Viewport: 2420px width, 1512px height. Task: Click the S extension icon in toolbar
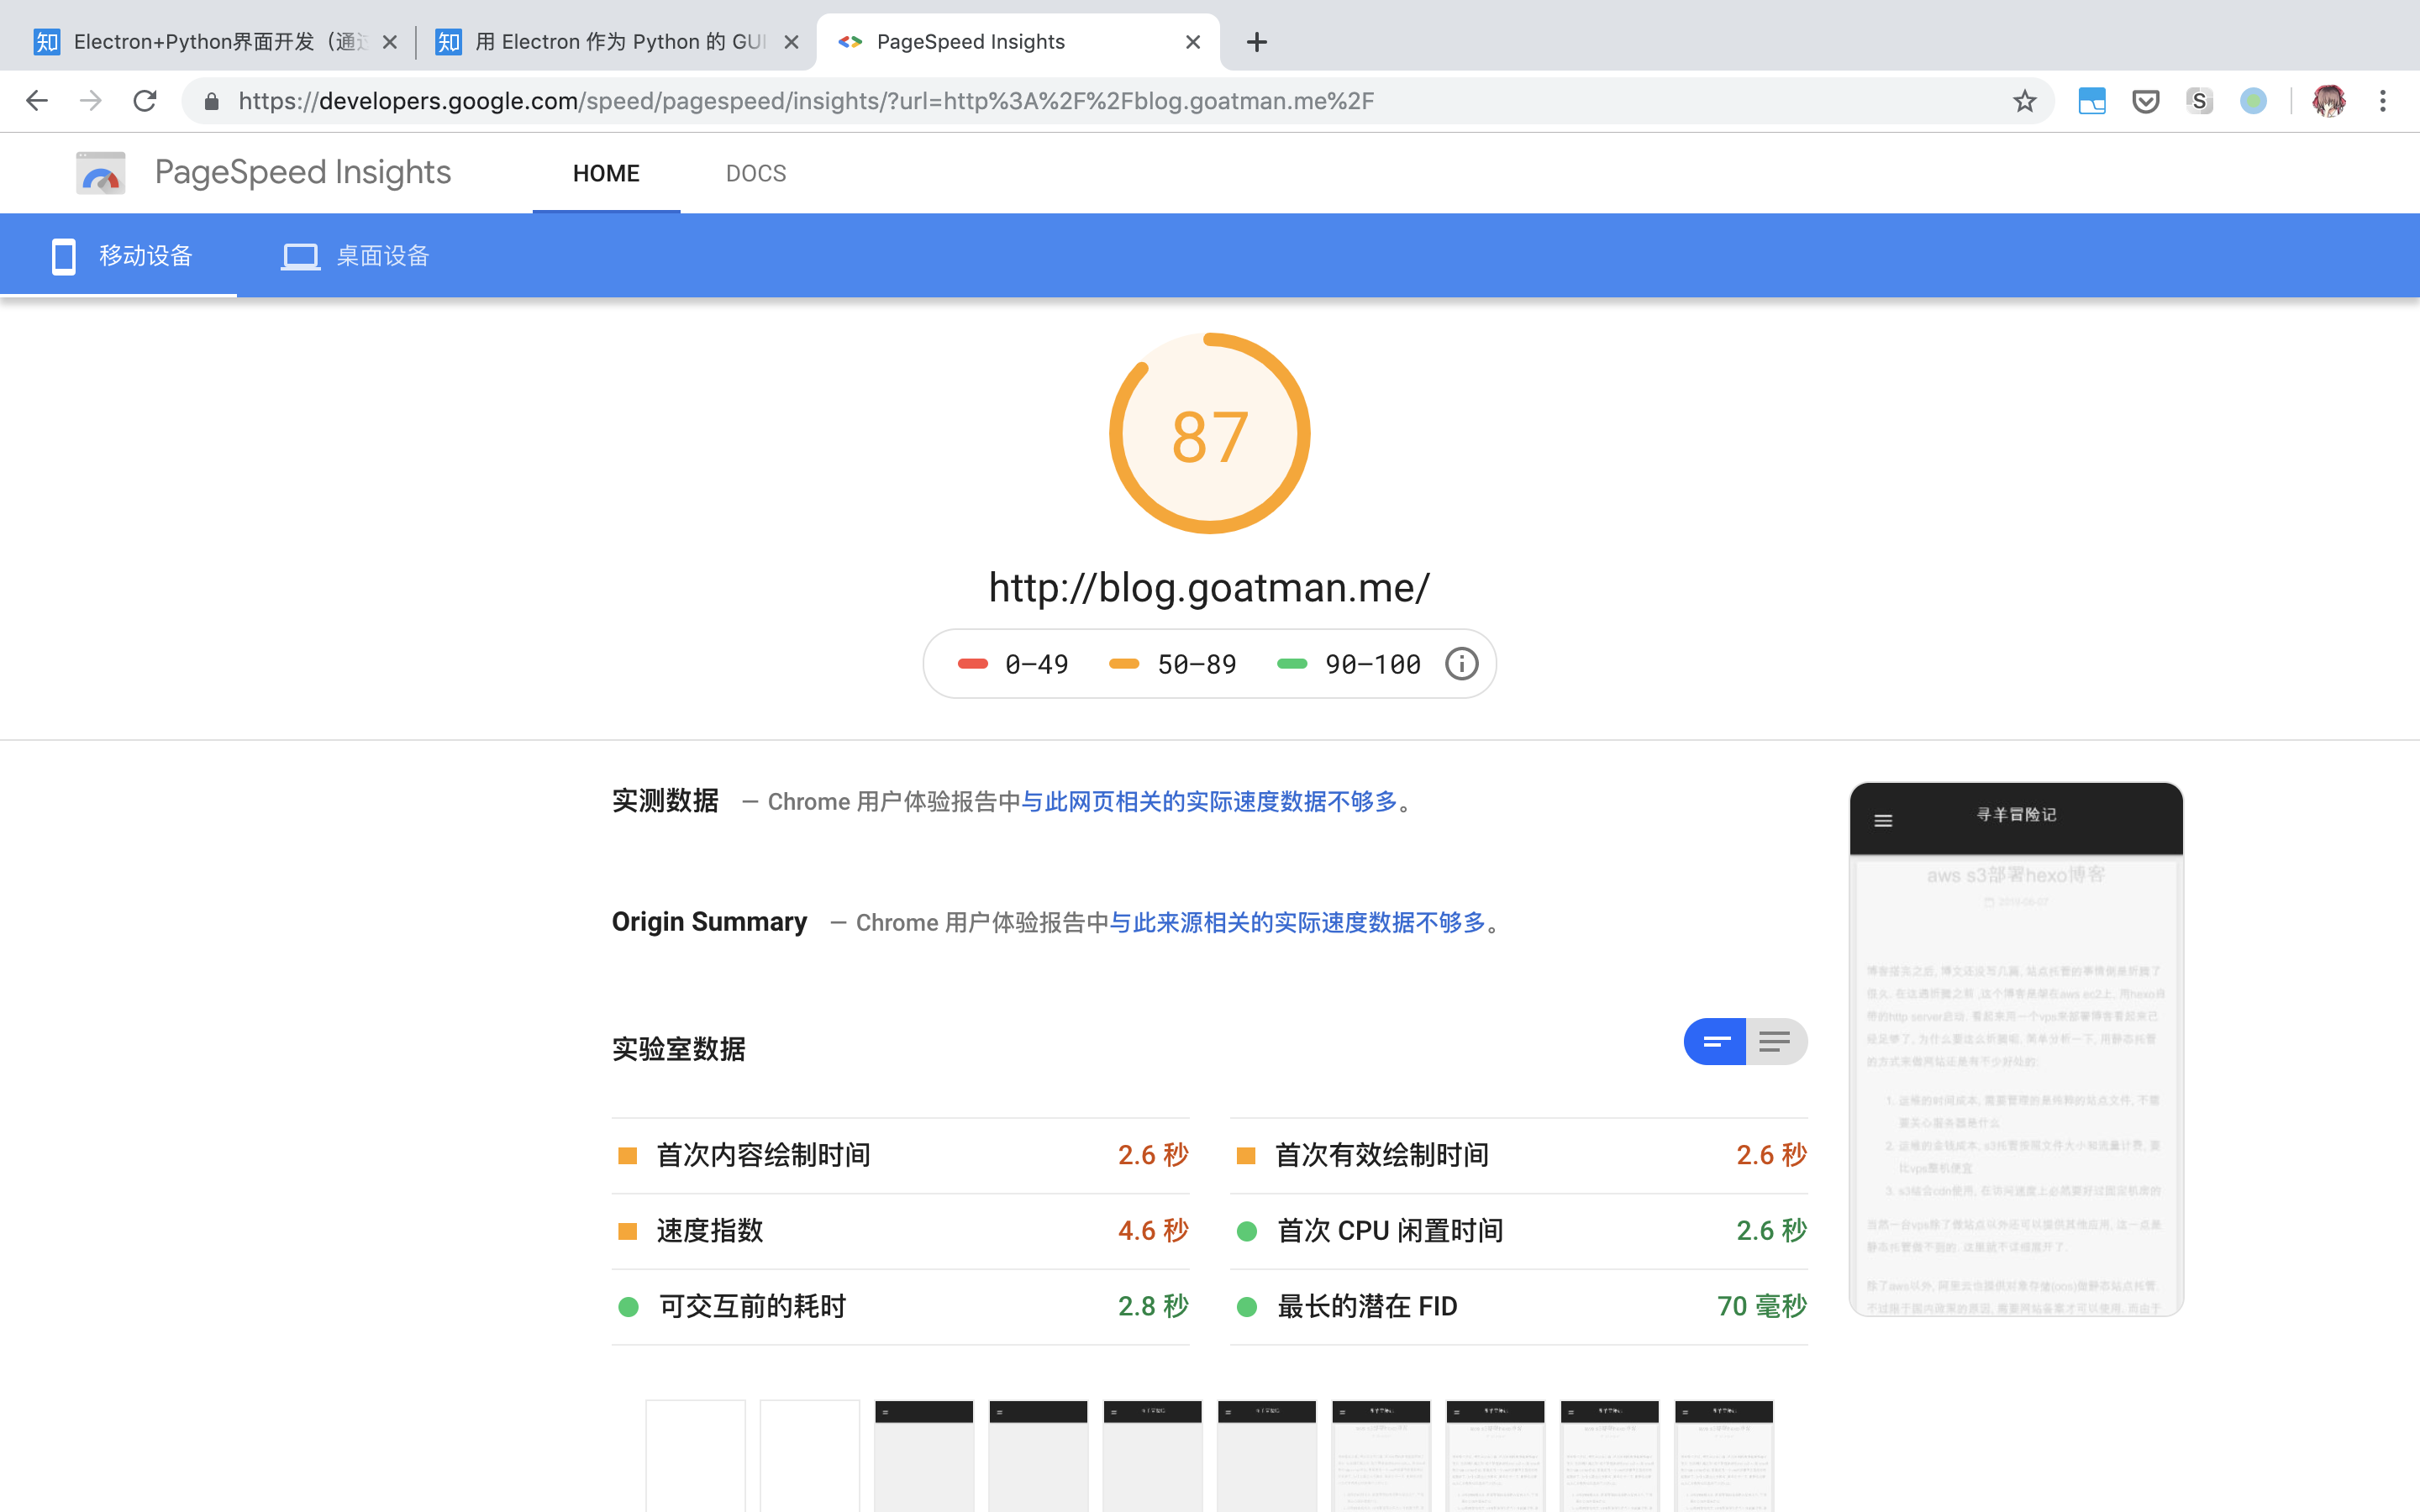[2199, 100]
